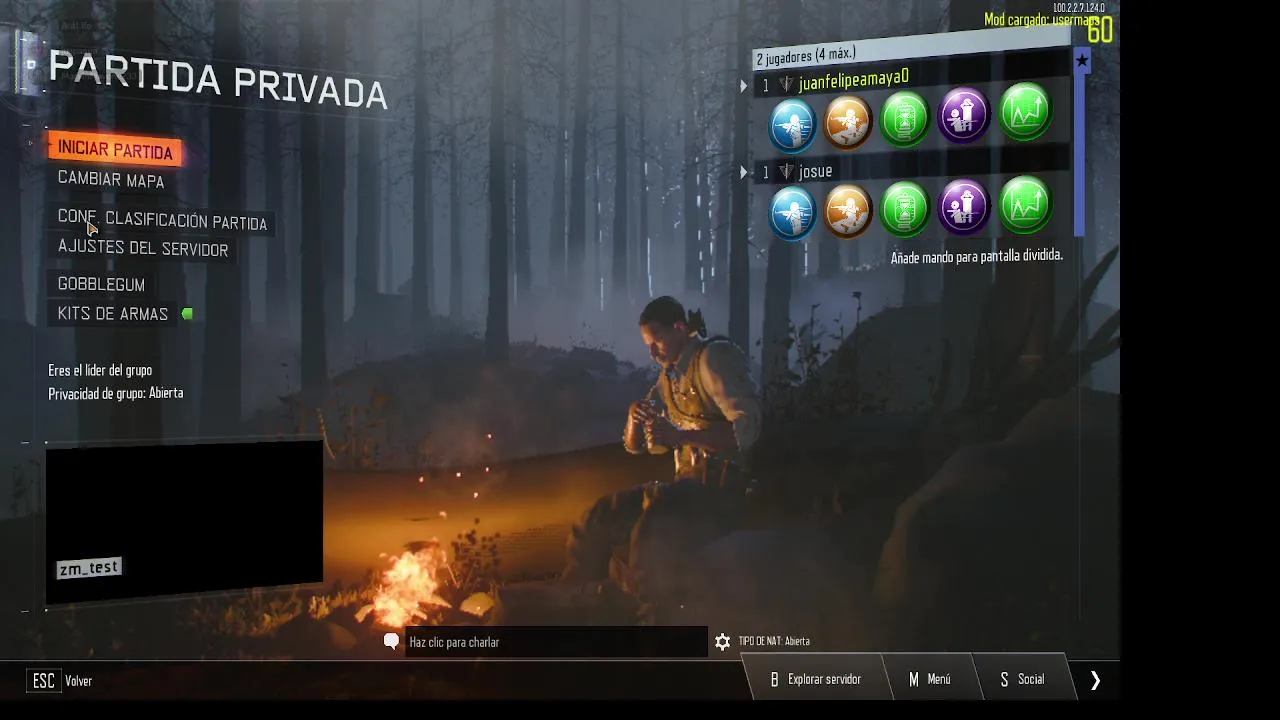1280x720 pixels.
Task: Click the NAT type gear icon
Action: pos(723,642)
